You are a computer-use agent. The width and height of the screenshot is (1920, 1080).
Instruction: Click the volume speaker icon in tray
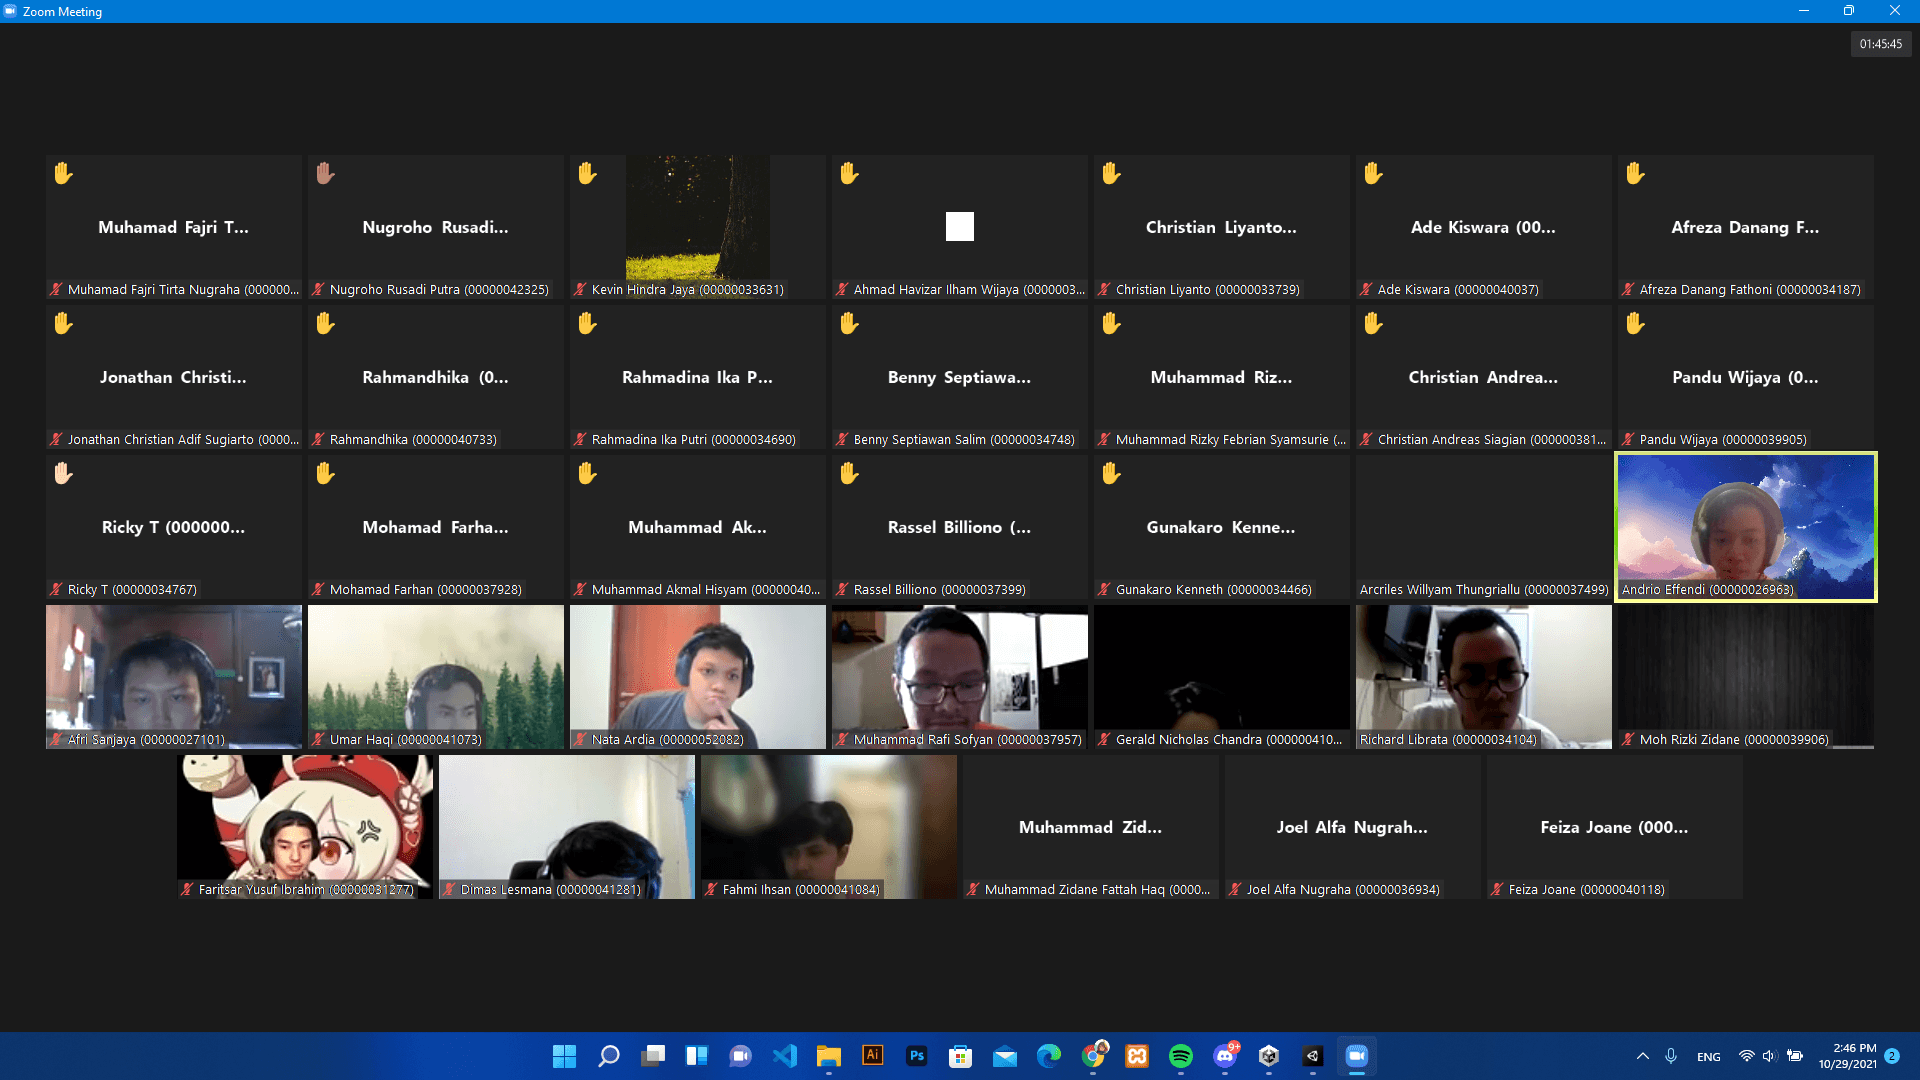(x=1769, y=1056)
